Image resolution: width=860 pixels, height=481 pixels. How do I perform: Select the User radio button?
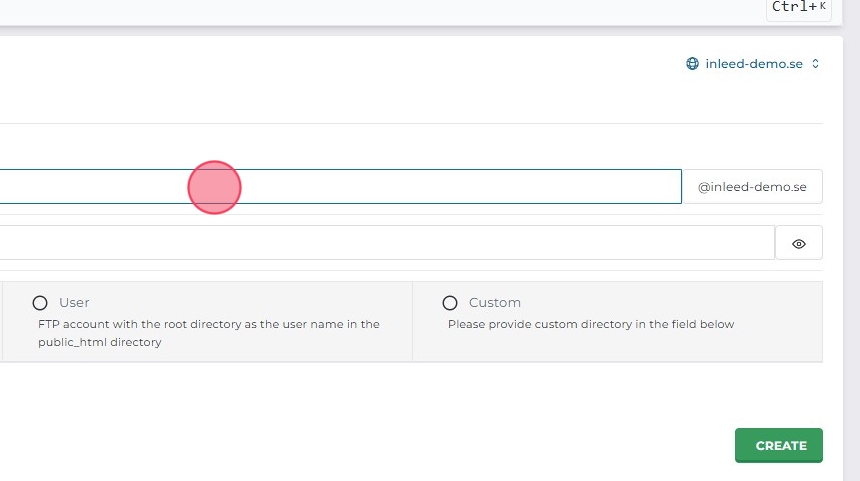pyautogui.click(x=40, y=303)
